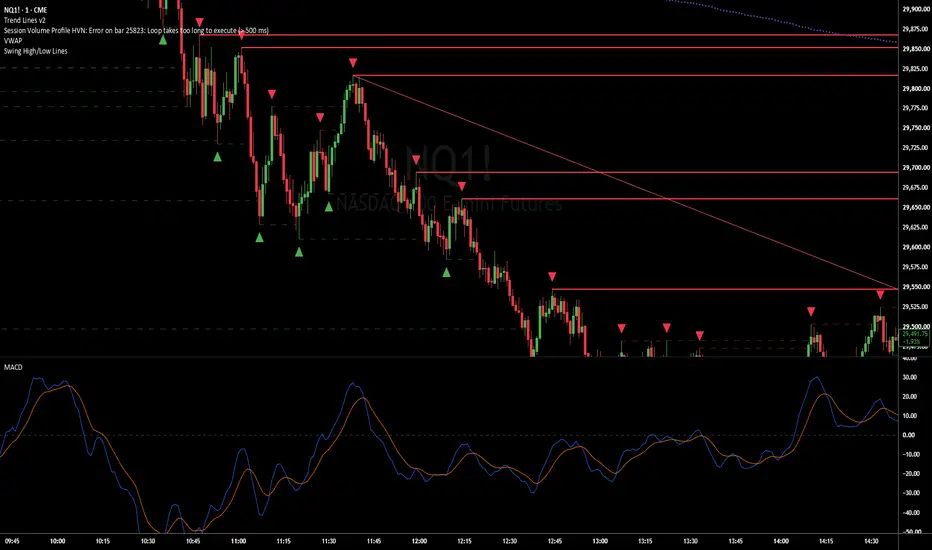Click the MACD pane label
932x550 pixels.
(13, 367)
